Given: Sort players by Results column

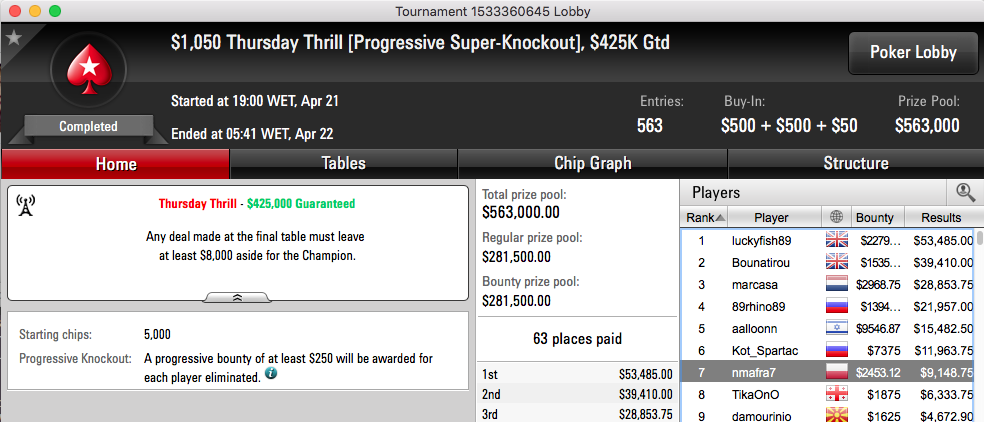Looking at the screenshot, I should pyautogui.click(x=941, y=217).
